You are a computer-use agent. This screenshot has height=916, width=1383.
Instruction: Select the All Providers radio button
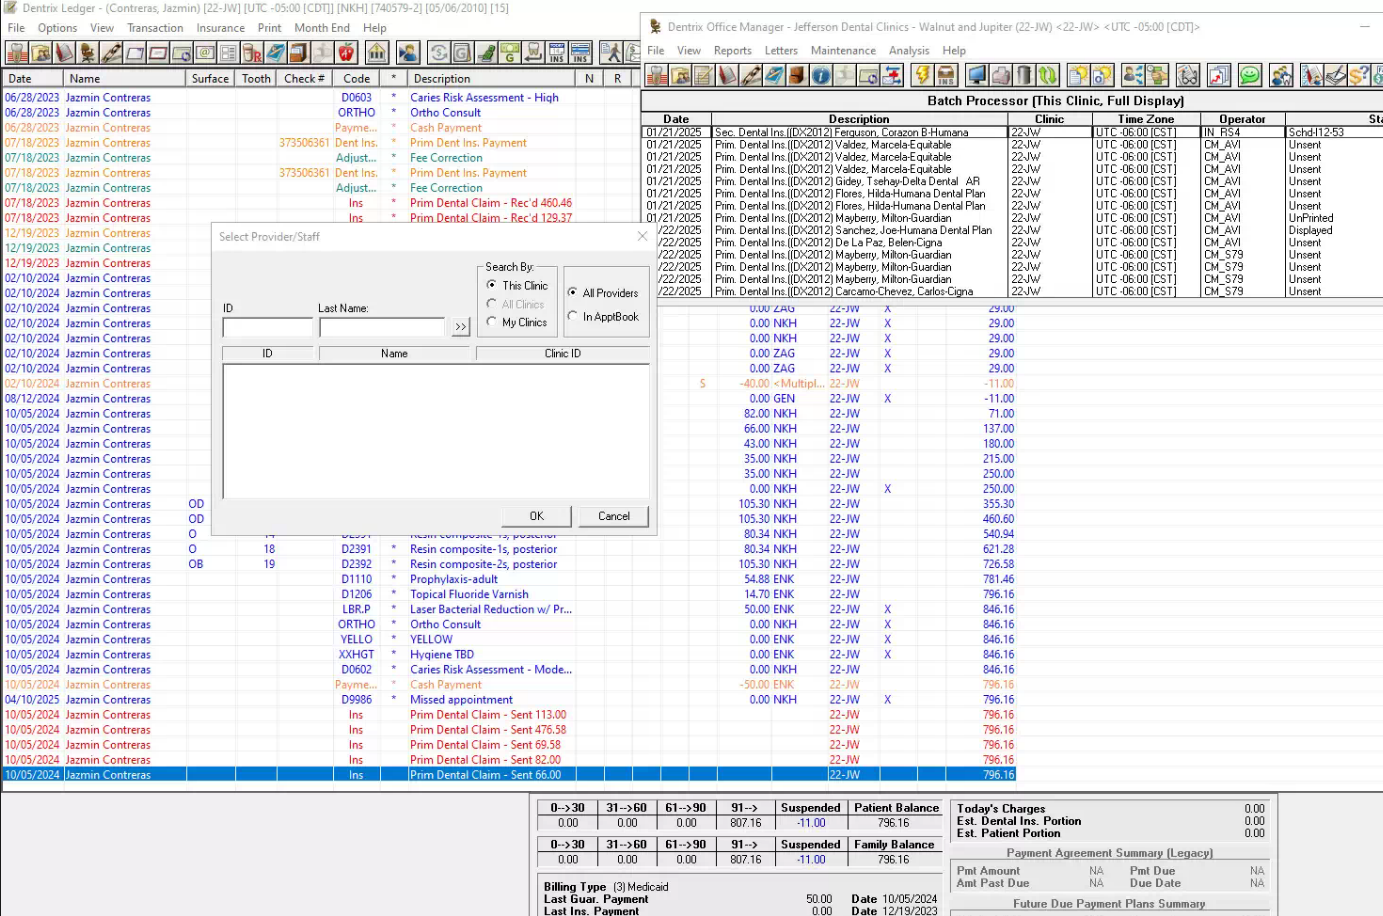pyautogui.click(x=603, y=293)
